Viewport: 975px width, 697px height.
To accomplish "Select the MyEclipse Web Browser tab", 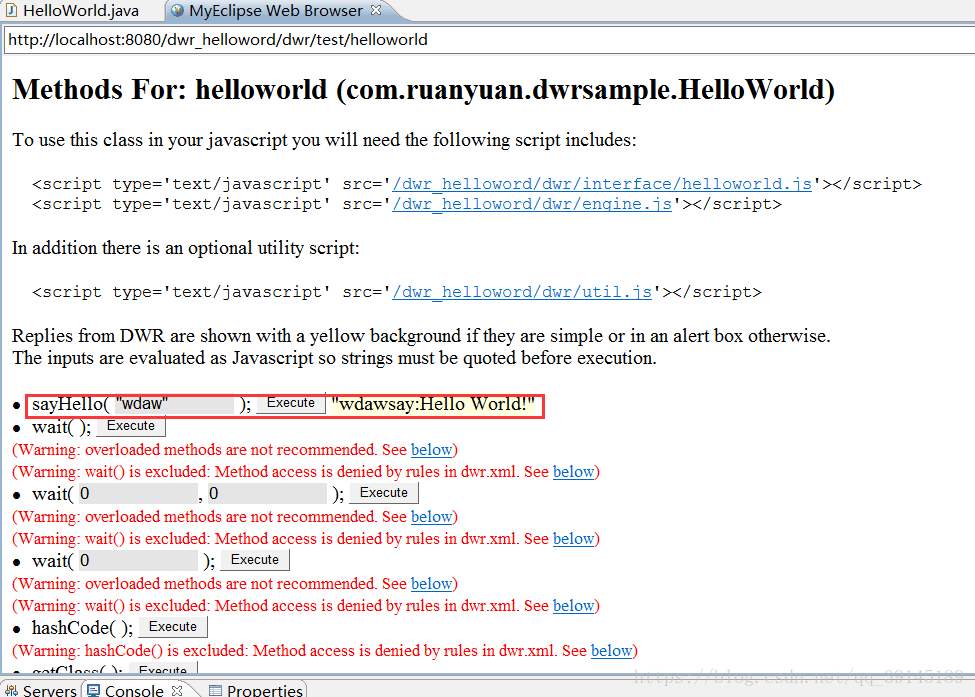I will pyautogui.click(x=275, y=11).
